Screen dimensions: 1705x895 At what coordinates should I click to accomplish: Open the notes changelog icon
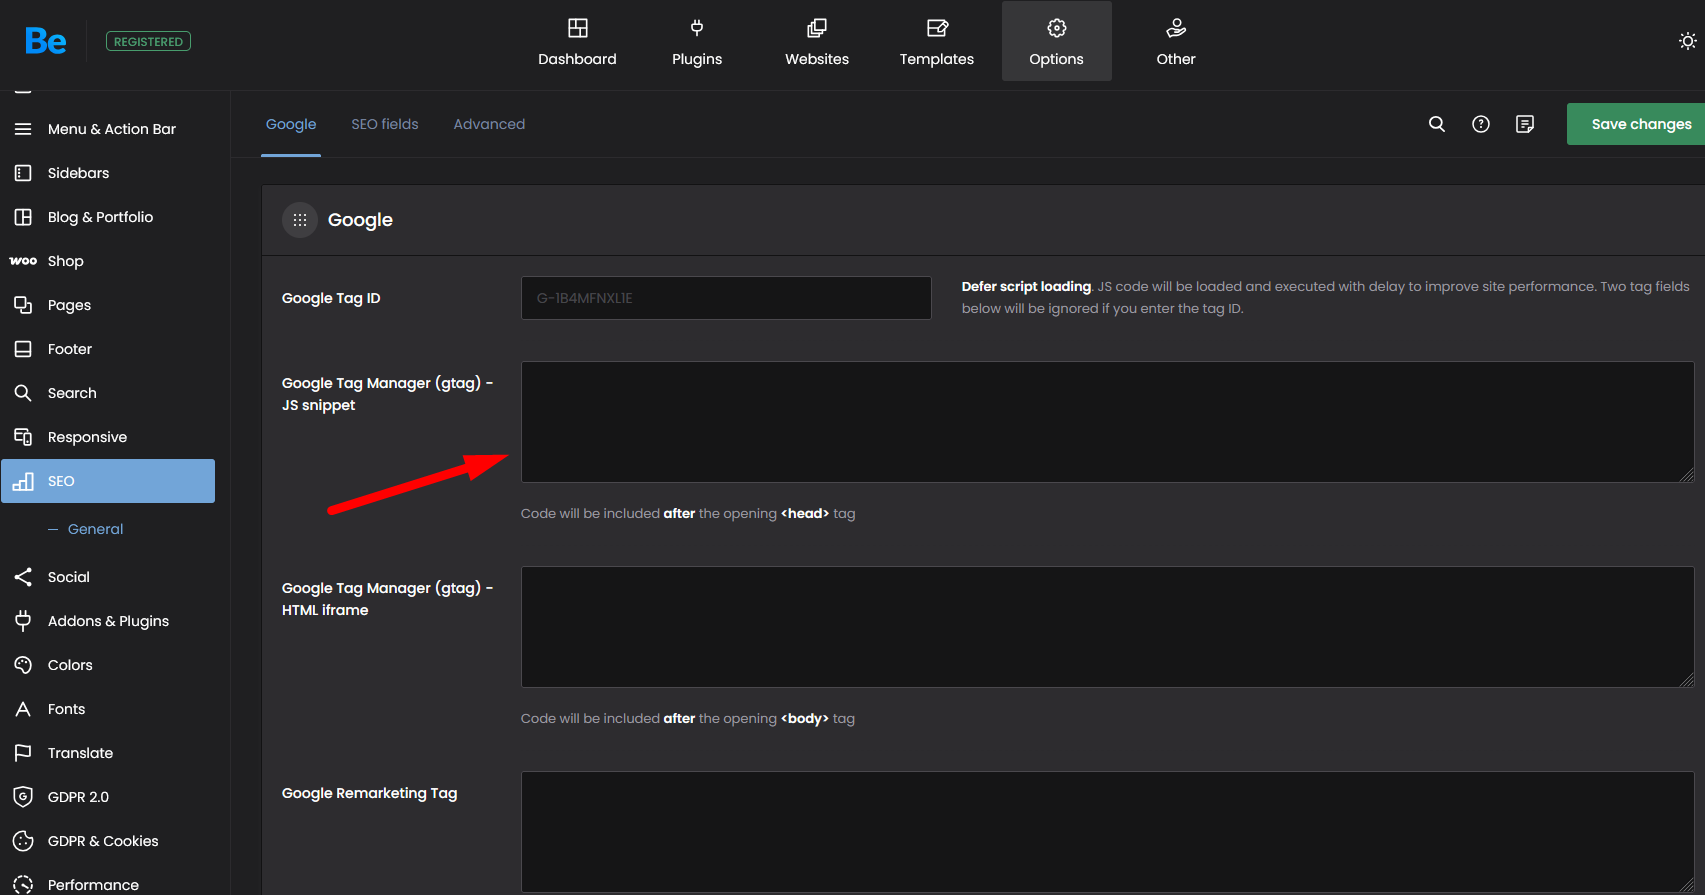tap(1525, 124)
